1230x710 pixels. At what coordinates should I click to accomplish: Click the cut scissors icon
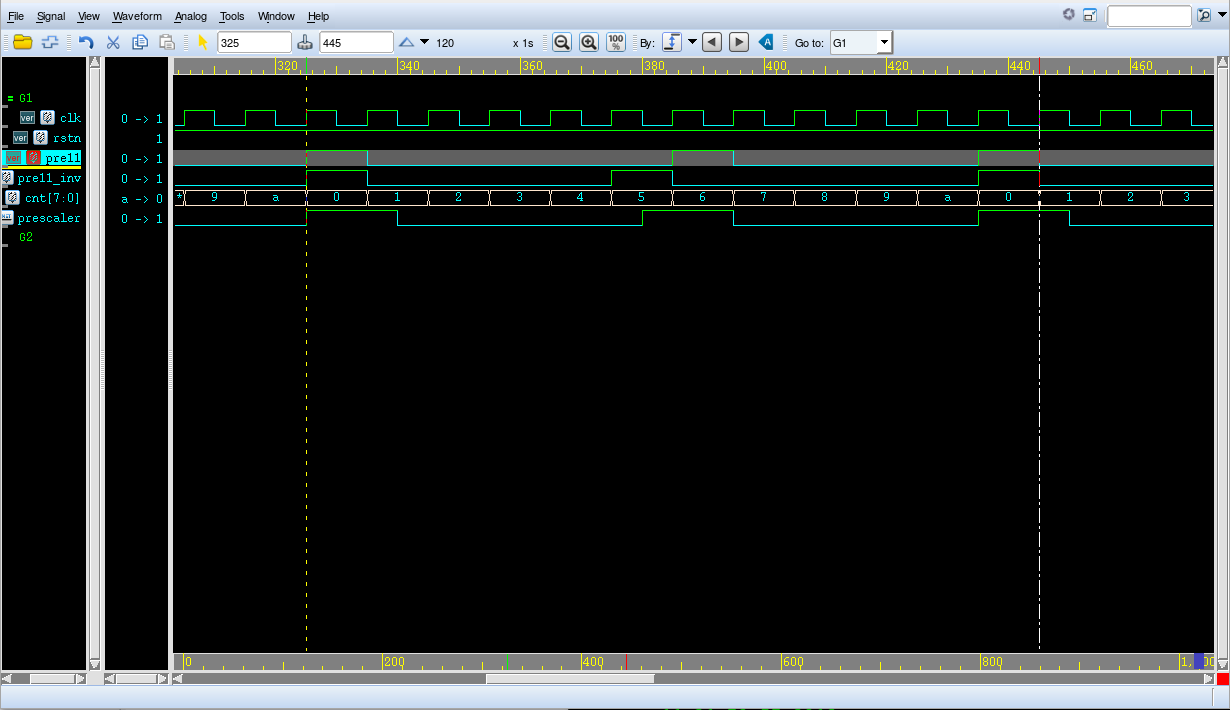pos(113,42)
